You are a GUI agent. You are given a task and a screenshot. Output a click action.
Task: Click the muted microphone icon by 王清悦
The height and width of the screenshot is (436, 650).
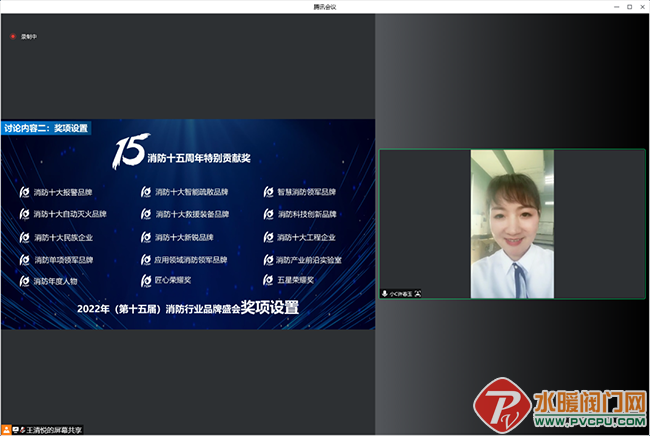pyautogui.click(x=22, y=430)
